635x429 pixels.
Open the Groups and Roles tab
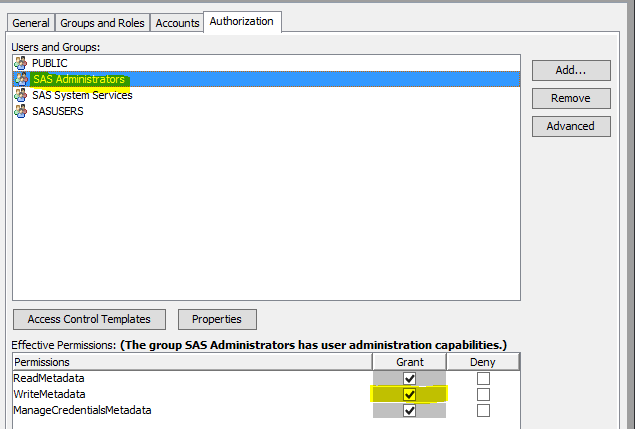pyautogui.click(x=102, y=23)
